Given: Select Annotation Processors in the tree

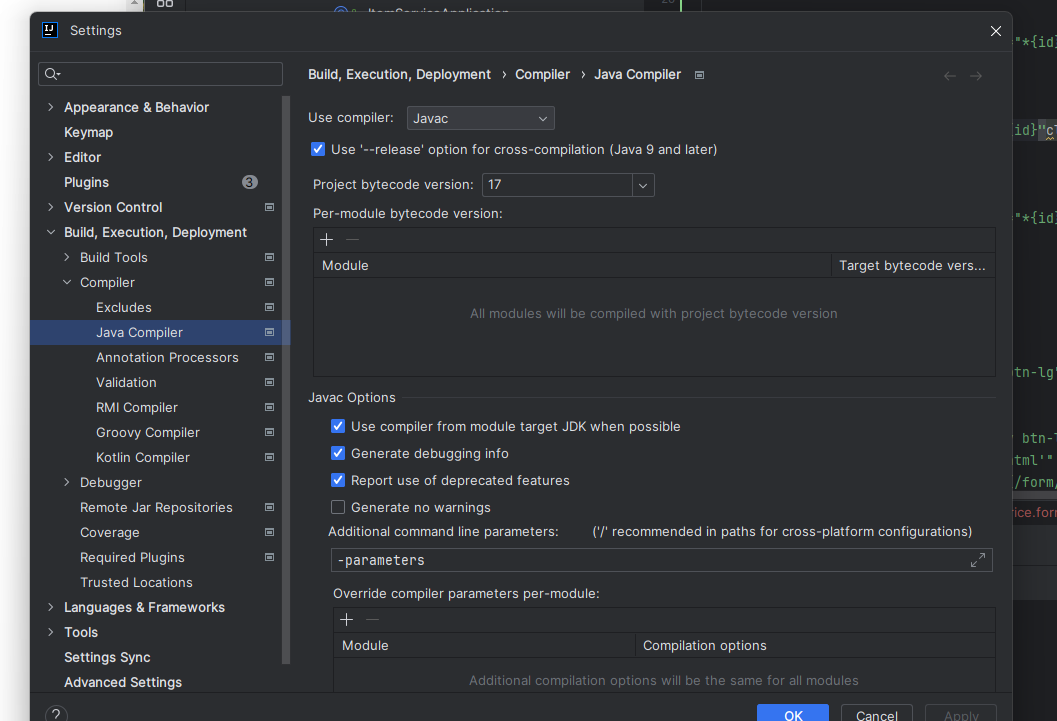Looking at the screenshot, I should pos(167,357).
